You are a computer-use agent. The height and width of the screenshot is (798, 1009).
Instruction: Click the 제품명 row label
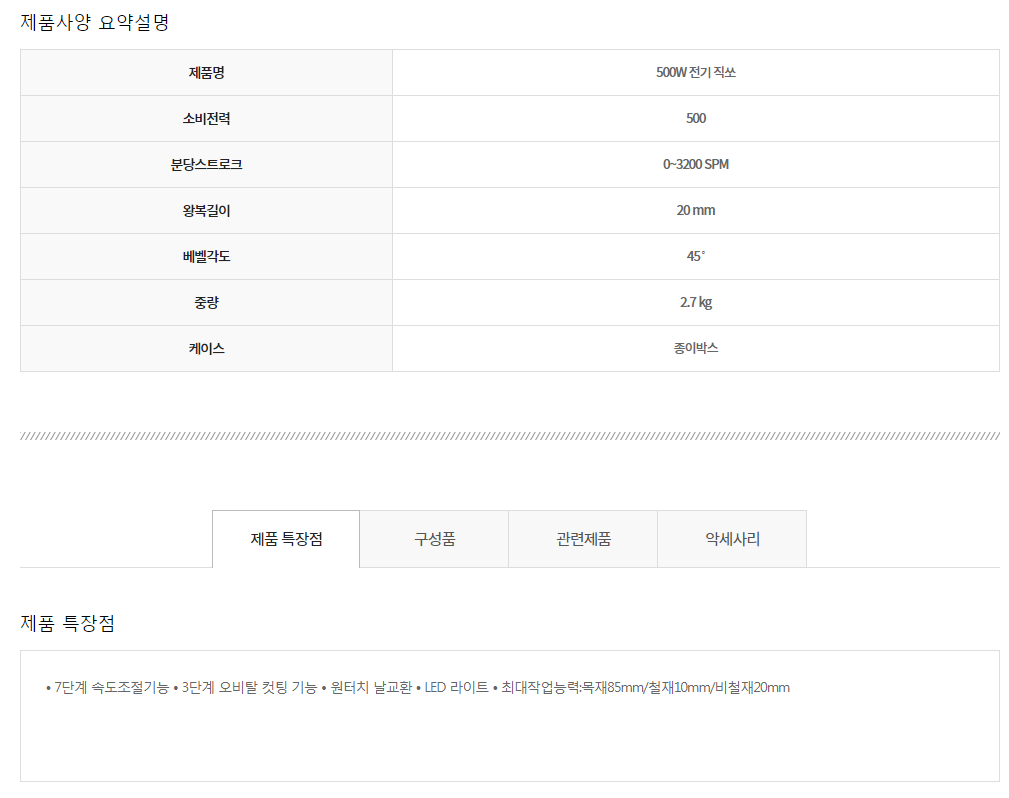(206, 73)
